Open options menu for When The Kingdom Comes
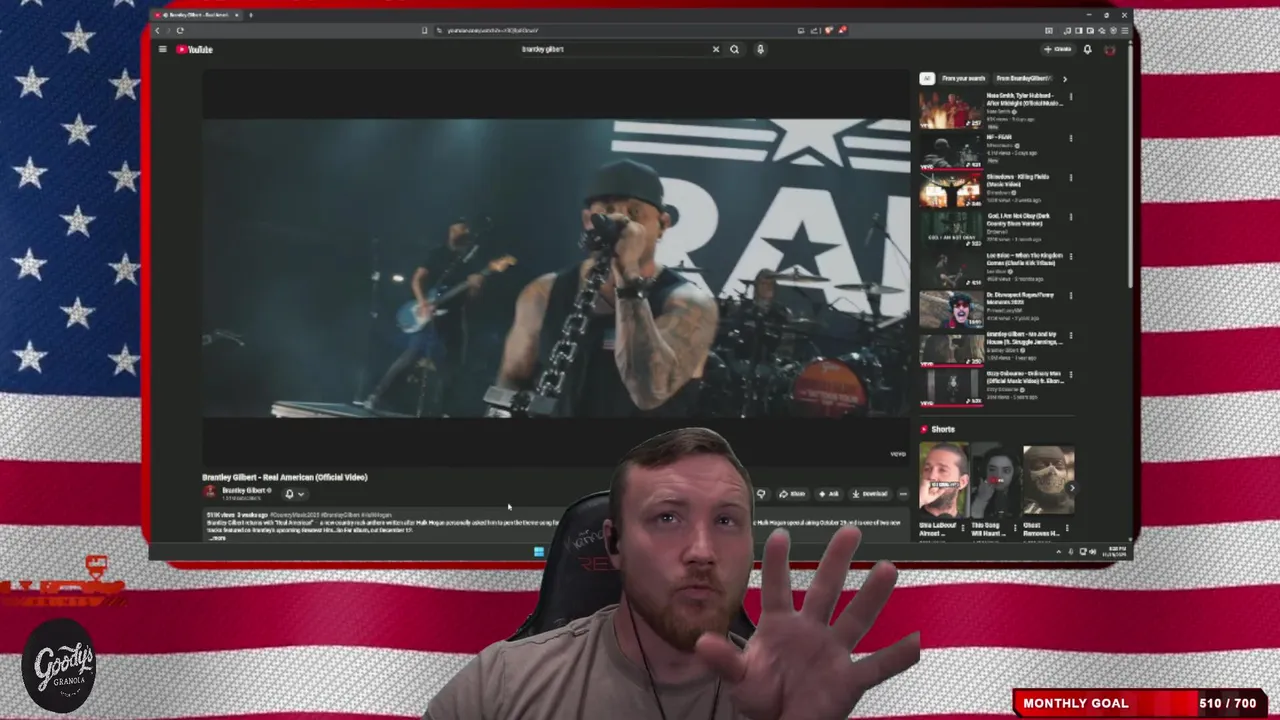1280x720 pixels. (x=1070, y=257)
